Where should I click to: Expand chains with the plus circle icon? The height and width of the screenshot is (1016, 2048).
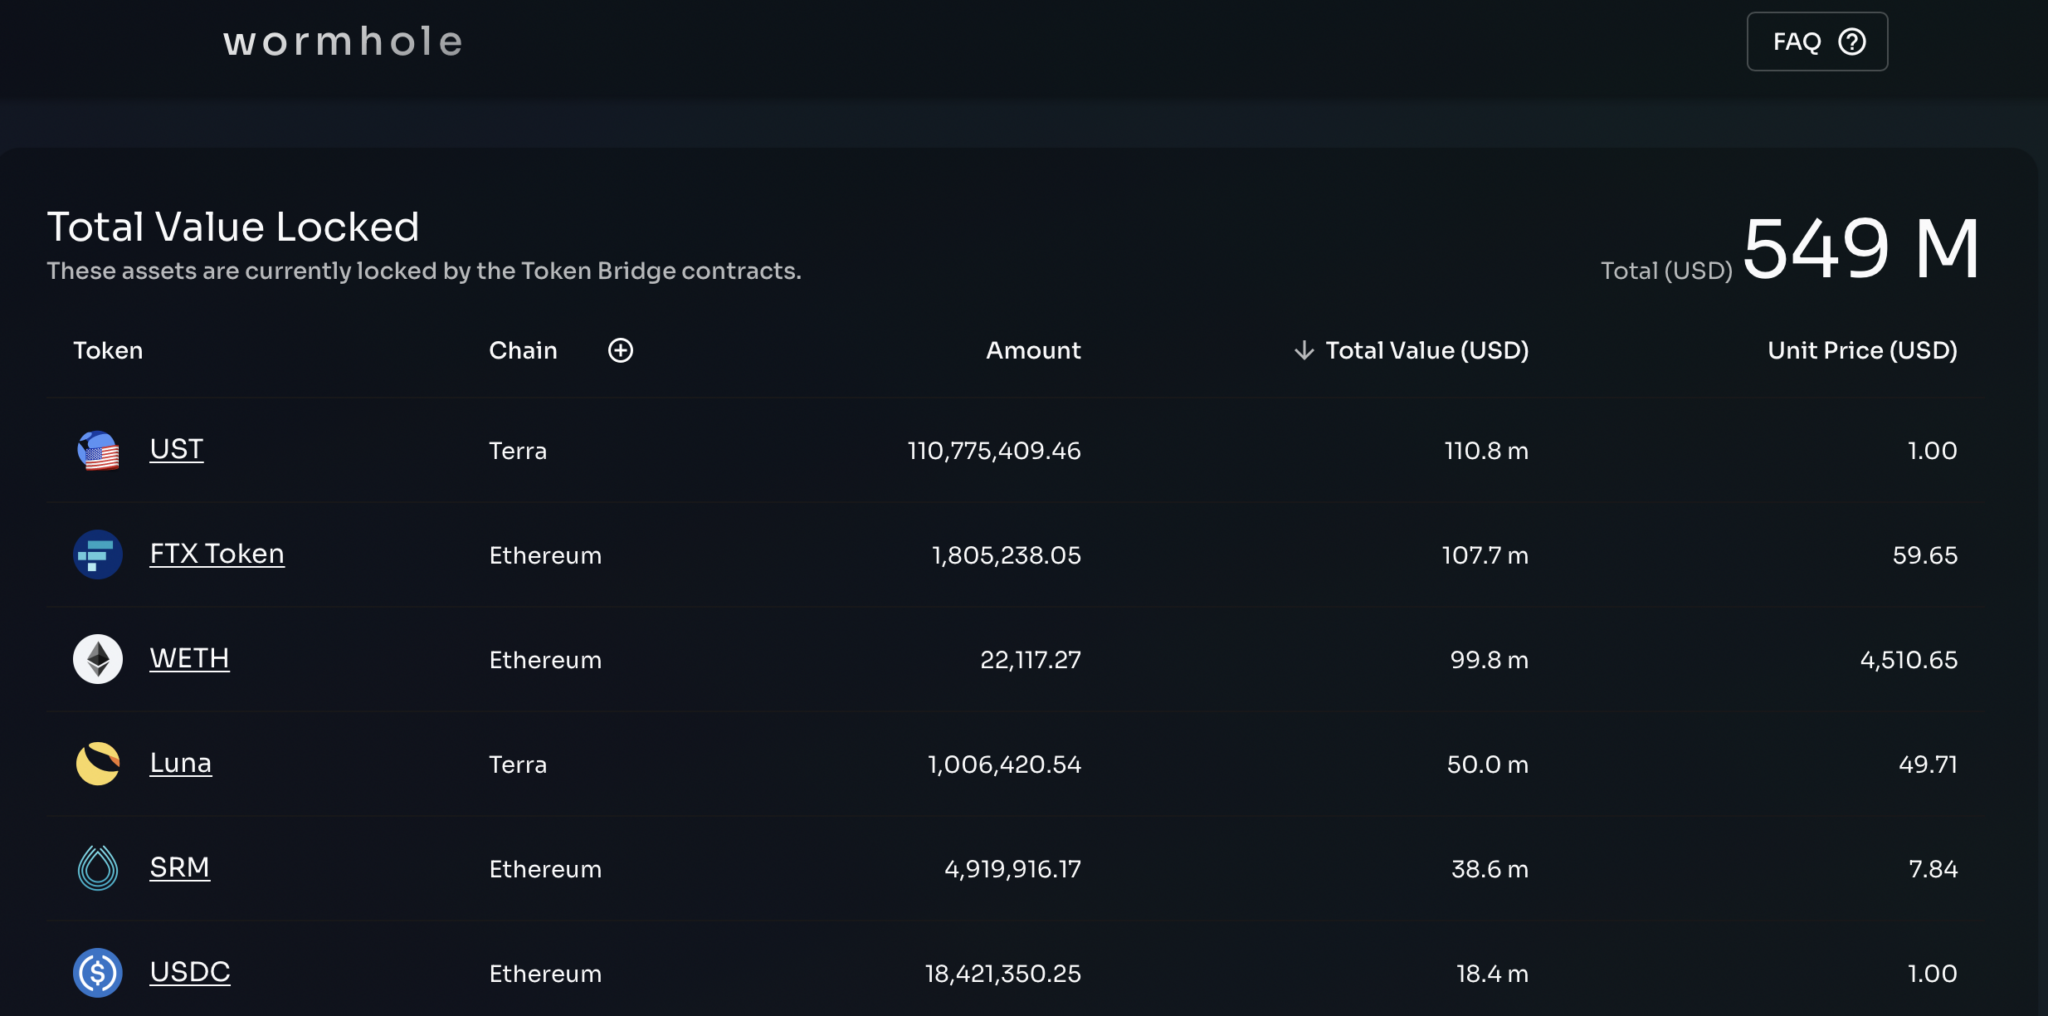point(621,350)
